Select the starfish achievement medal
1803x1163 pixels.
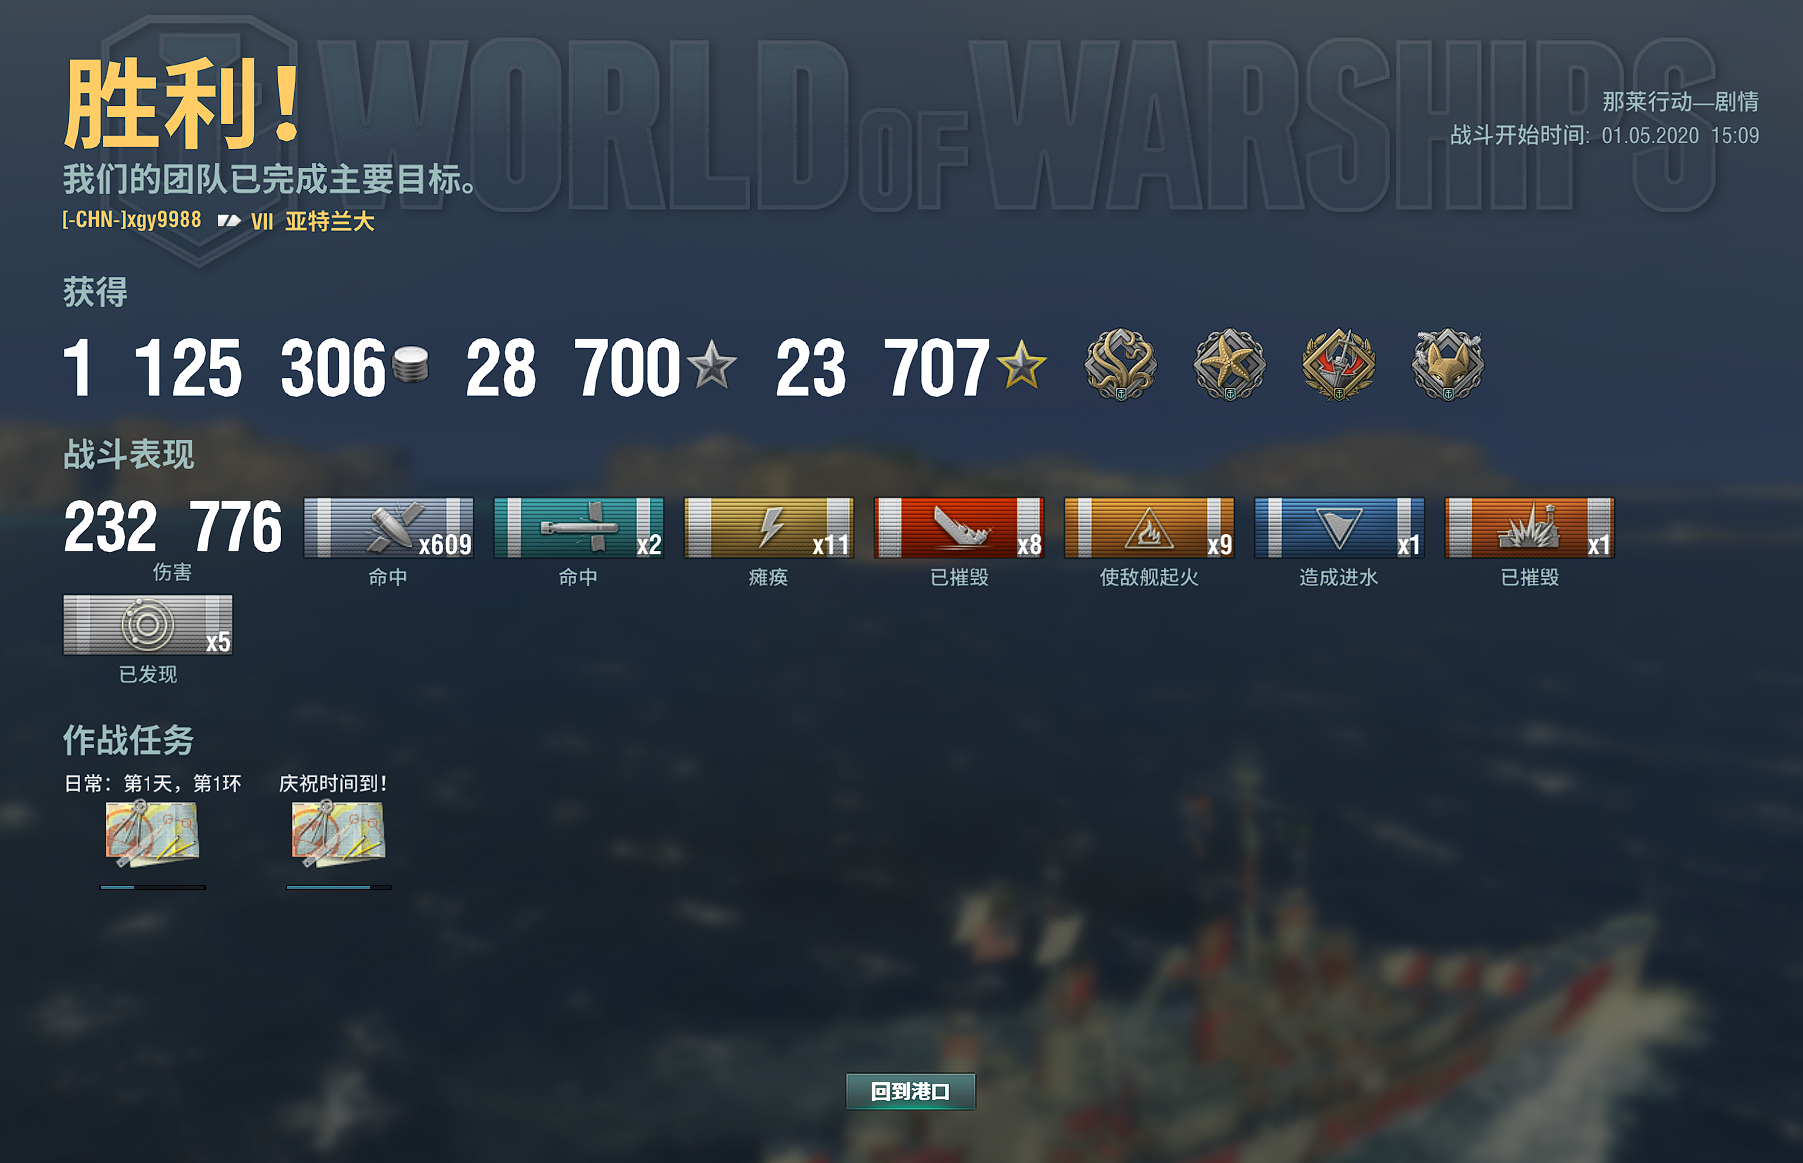(1229, 365)
